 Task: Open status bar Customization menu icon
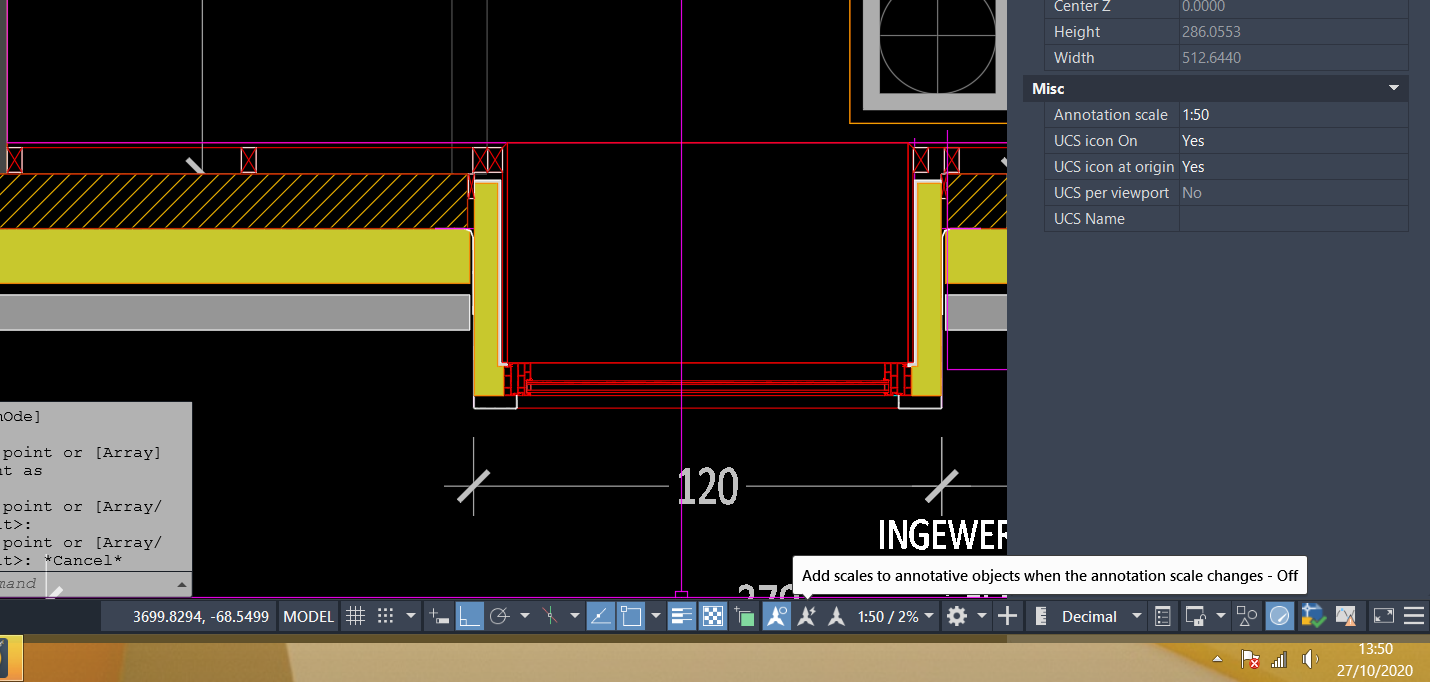(x=1414, y=616)
